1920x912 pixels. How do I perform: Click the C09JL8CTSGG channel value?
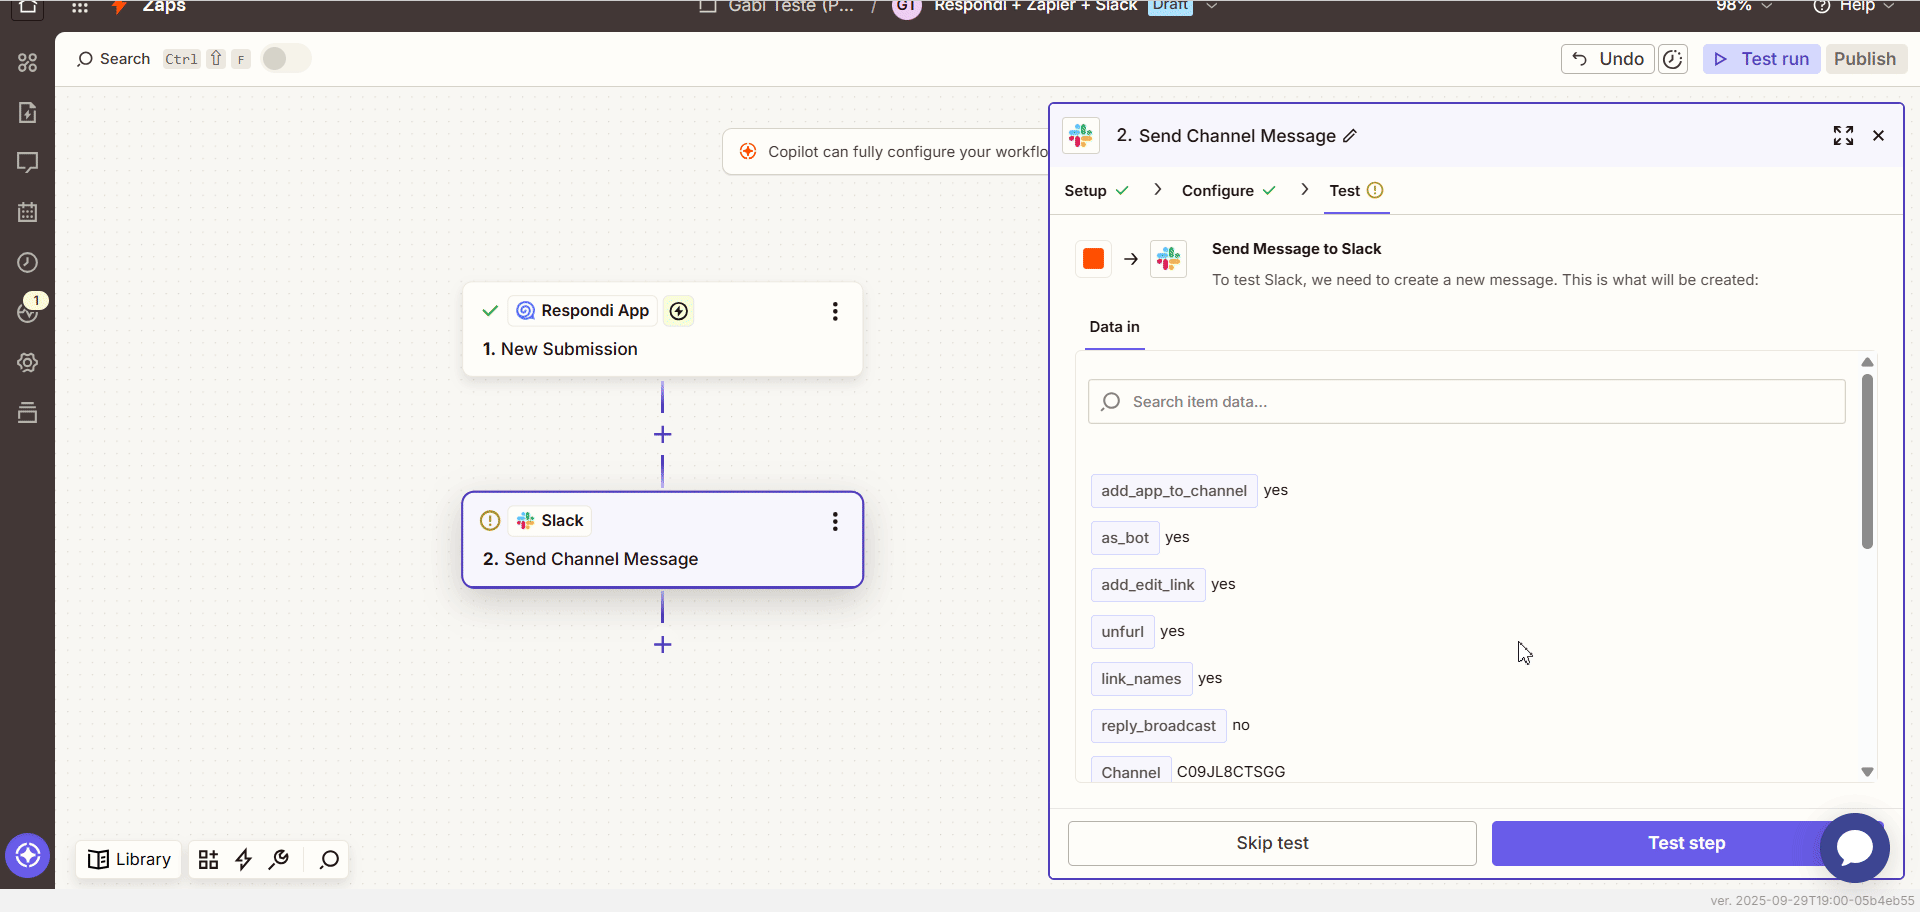(1231, 772)
